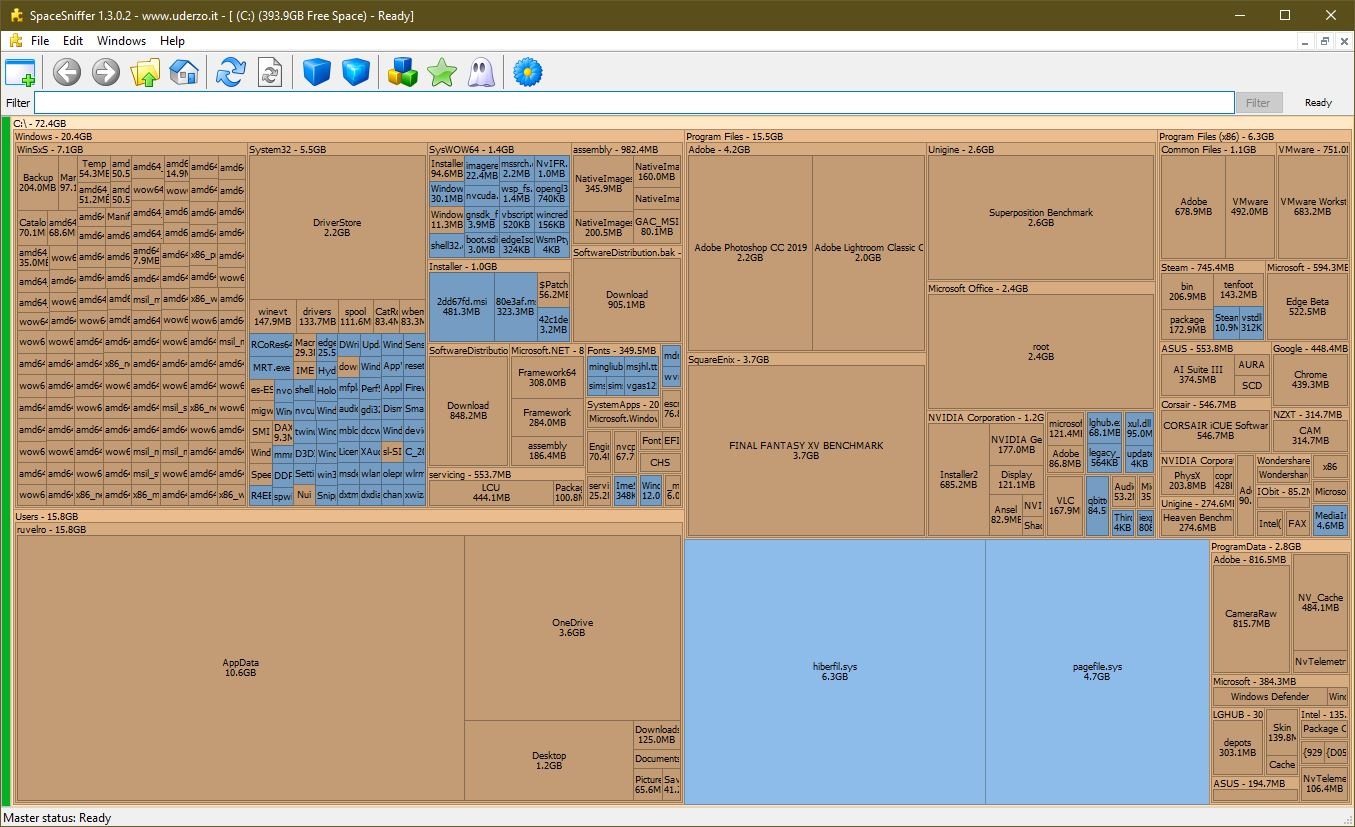
Task: Select the CORSAIR iCUE Software 546.7MB block
Action: coord(1215,431)
